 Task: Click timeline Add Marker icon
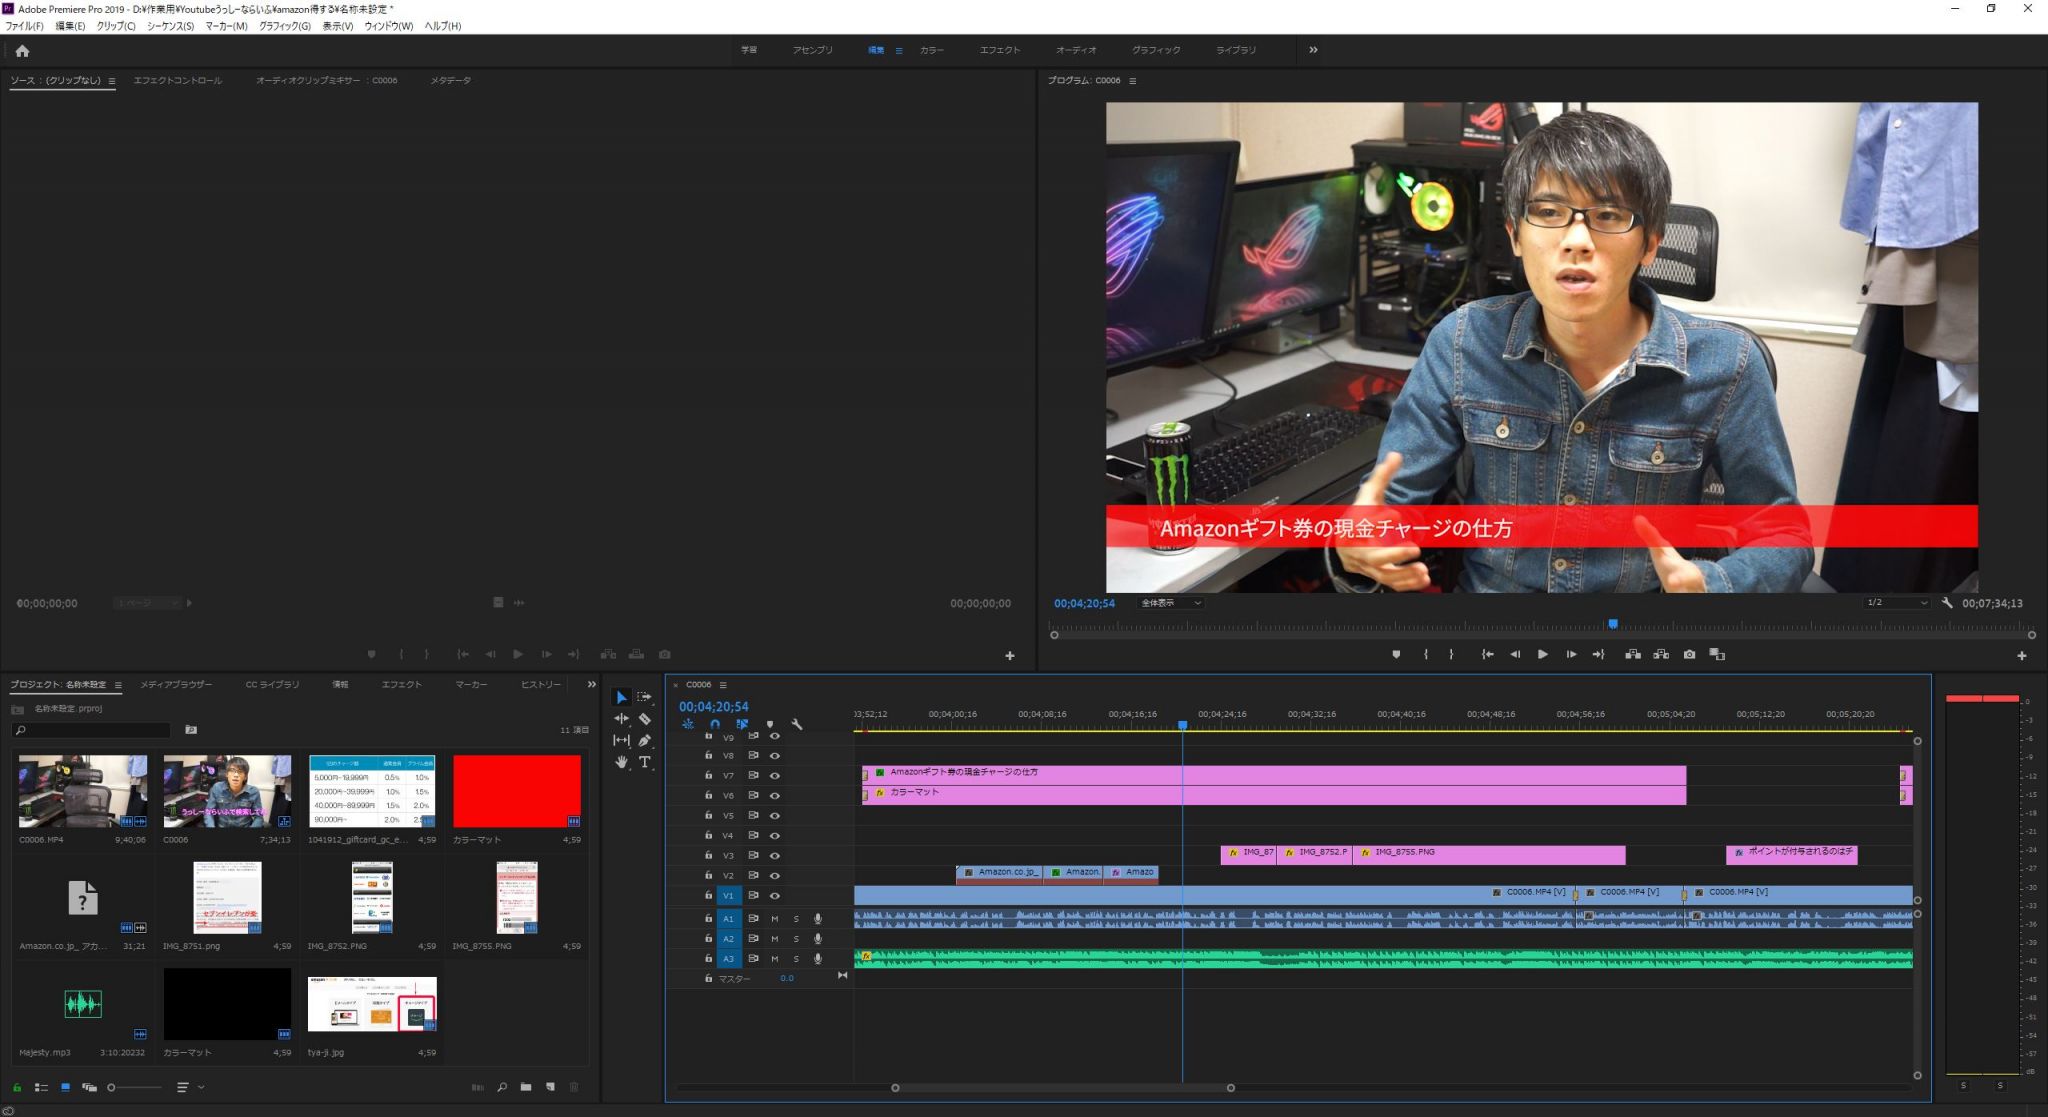pos(769,724)
